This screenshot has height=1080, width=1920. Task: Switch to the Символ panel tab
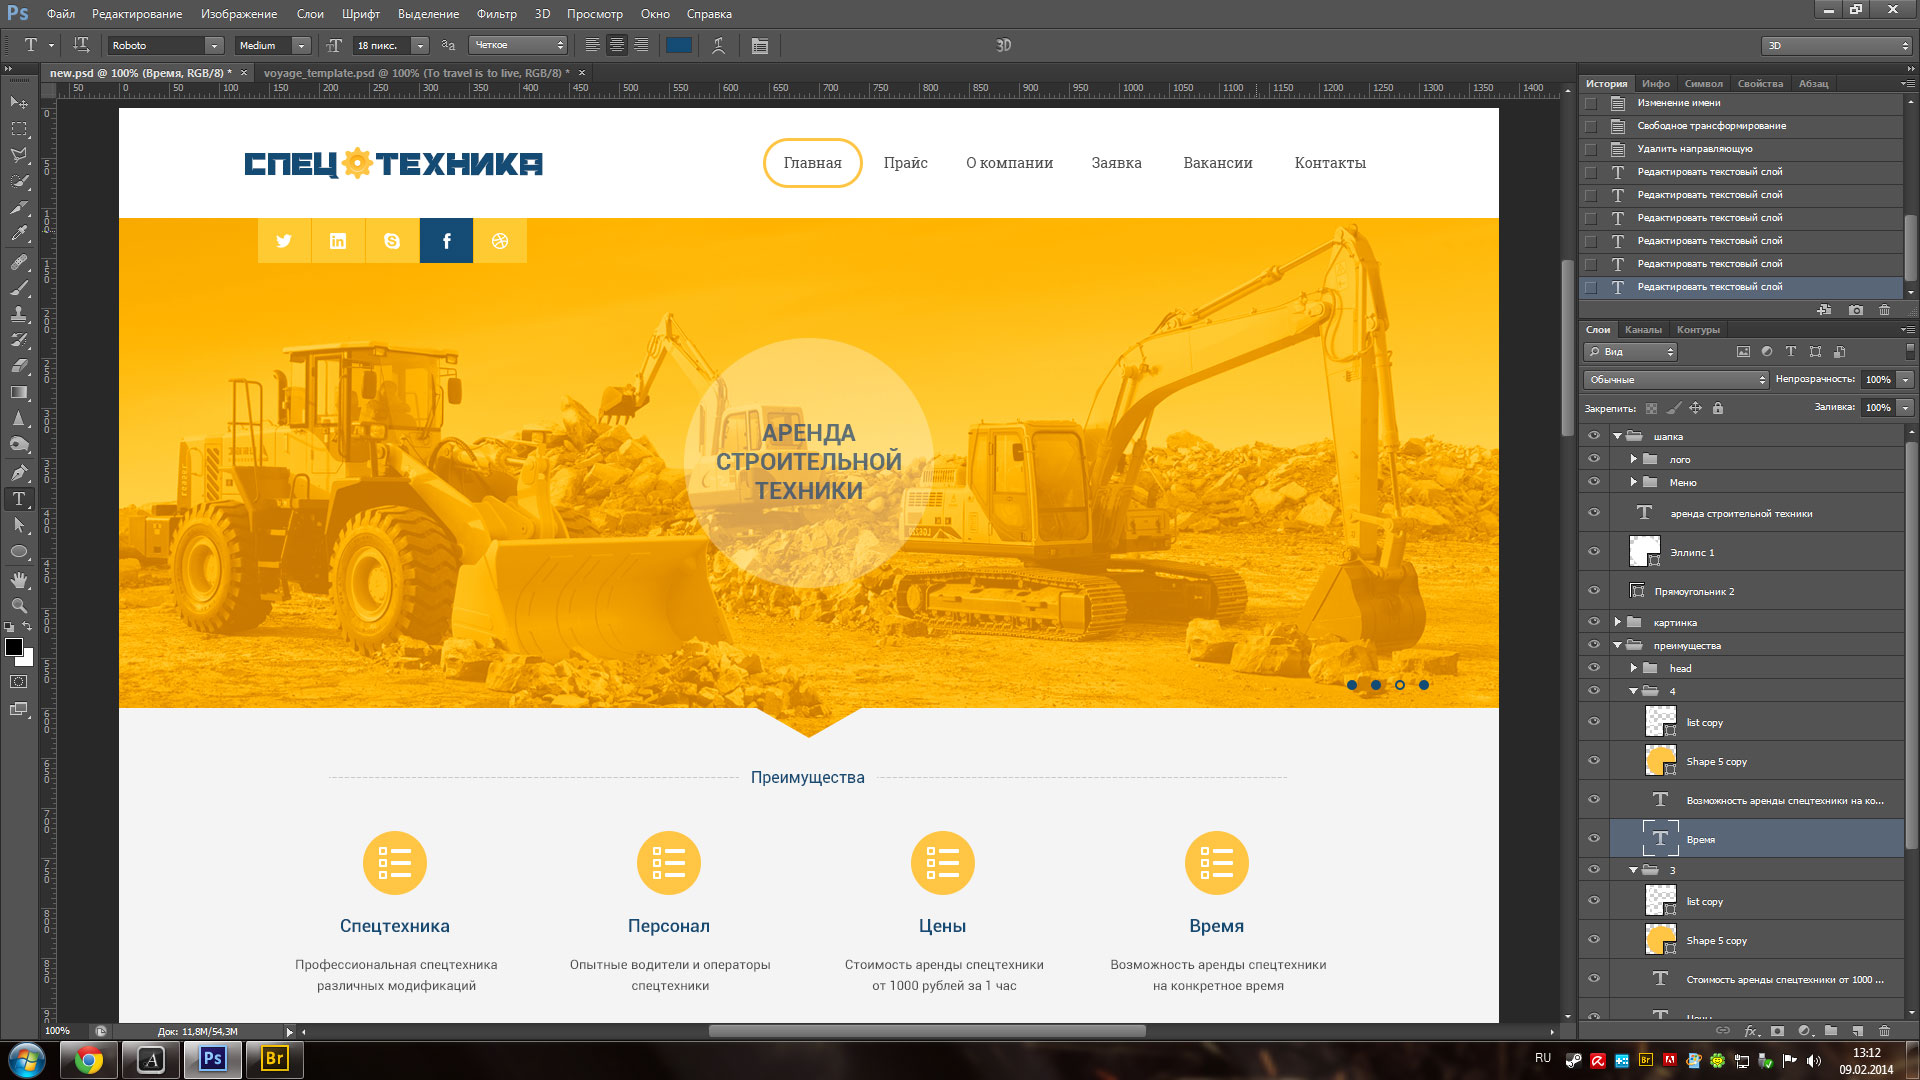pos(1703,84)
